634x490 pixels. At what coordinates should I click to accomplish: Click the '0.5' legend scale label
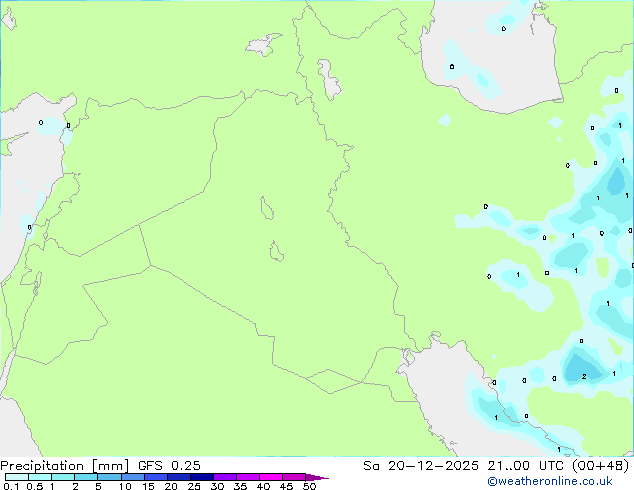tap(35, 486)
